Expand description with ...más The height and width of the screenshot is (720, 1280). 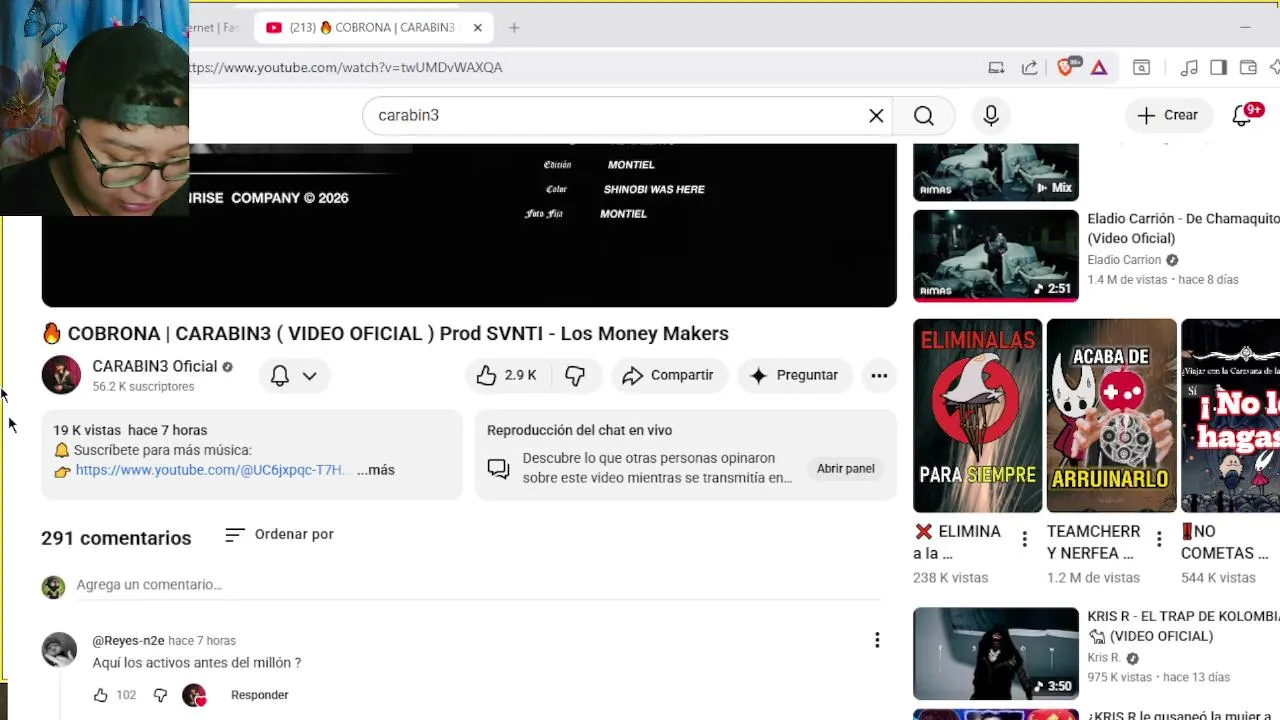tap(376, 470)
